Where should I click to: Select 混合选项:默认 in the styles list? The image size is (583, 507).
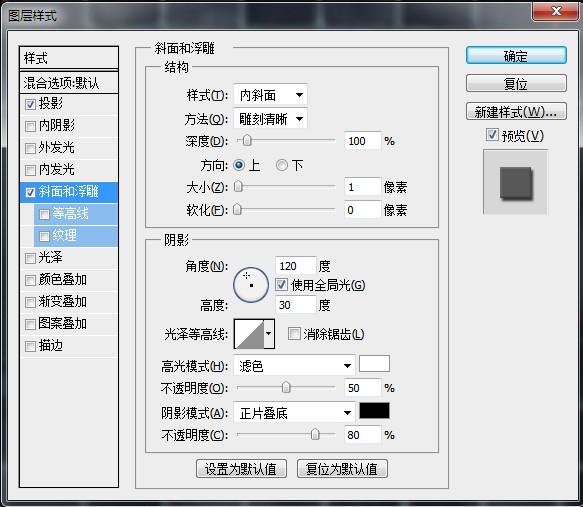point(69,83)
